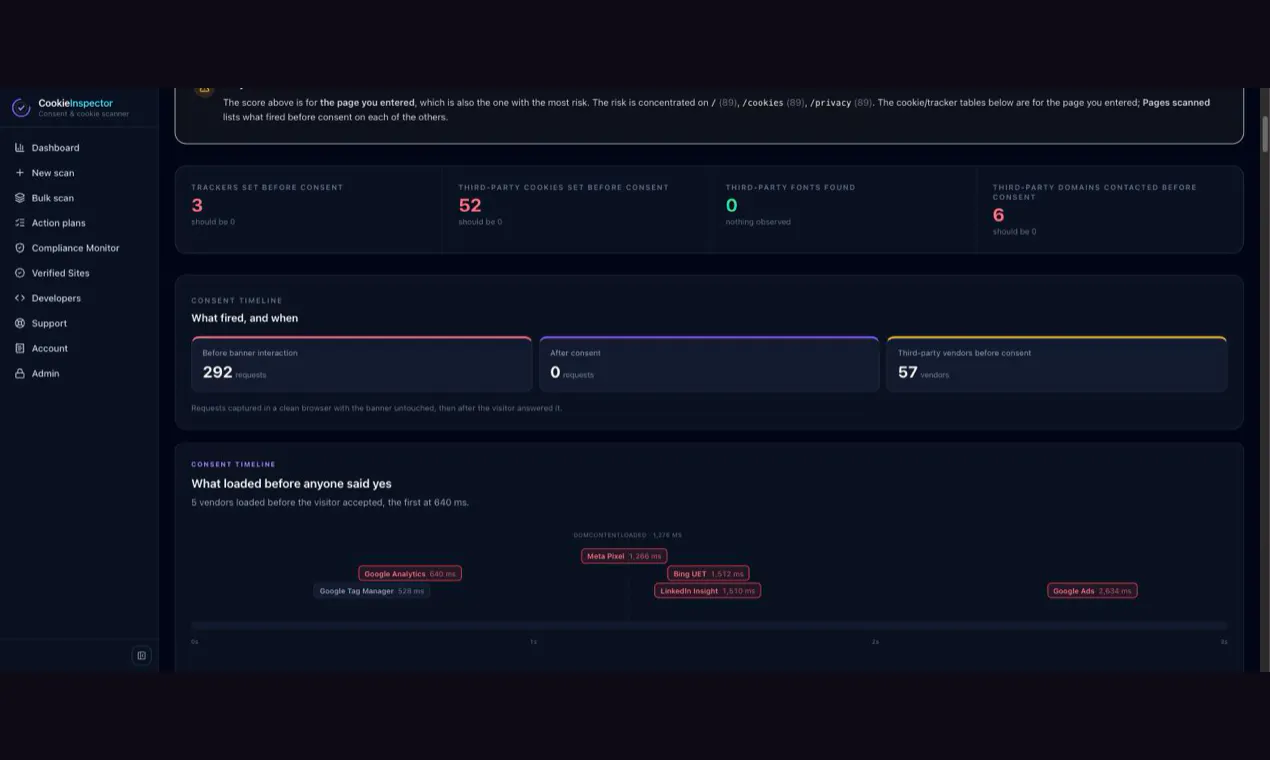Click the Compliance Monitor shield icon

click(20, 248)
